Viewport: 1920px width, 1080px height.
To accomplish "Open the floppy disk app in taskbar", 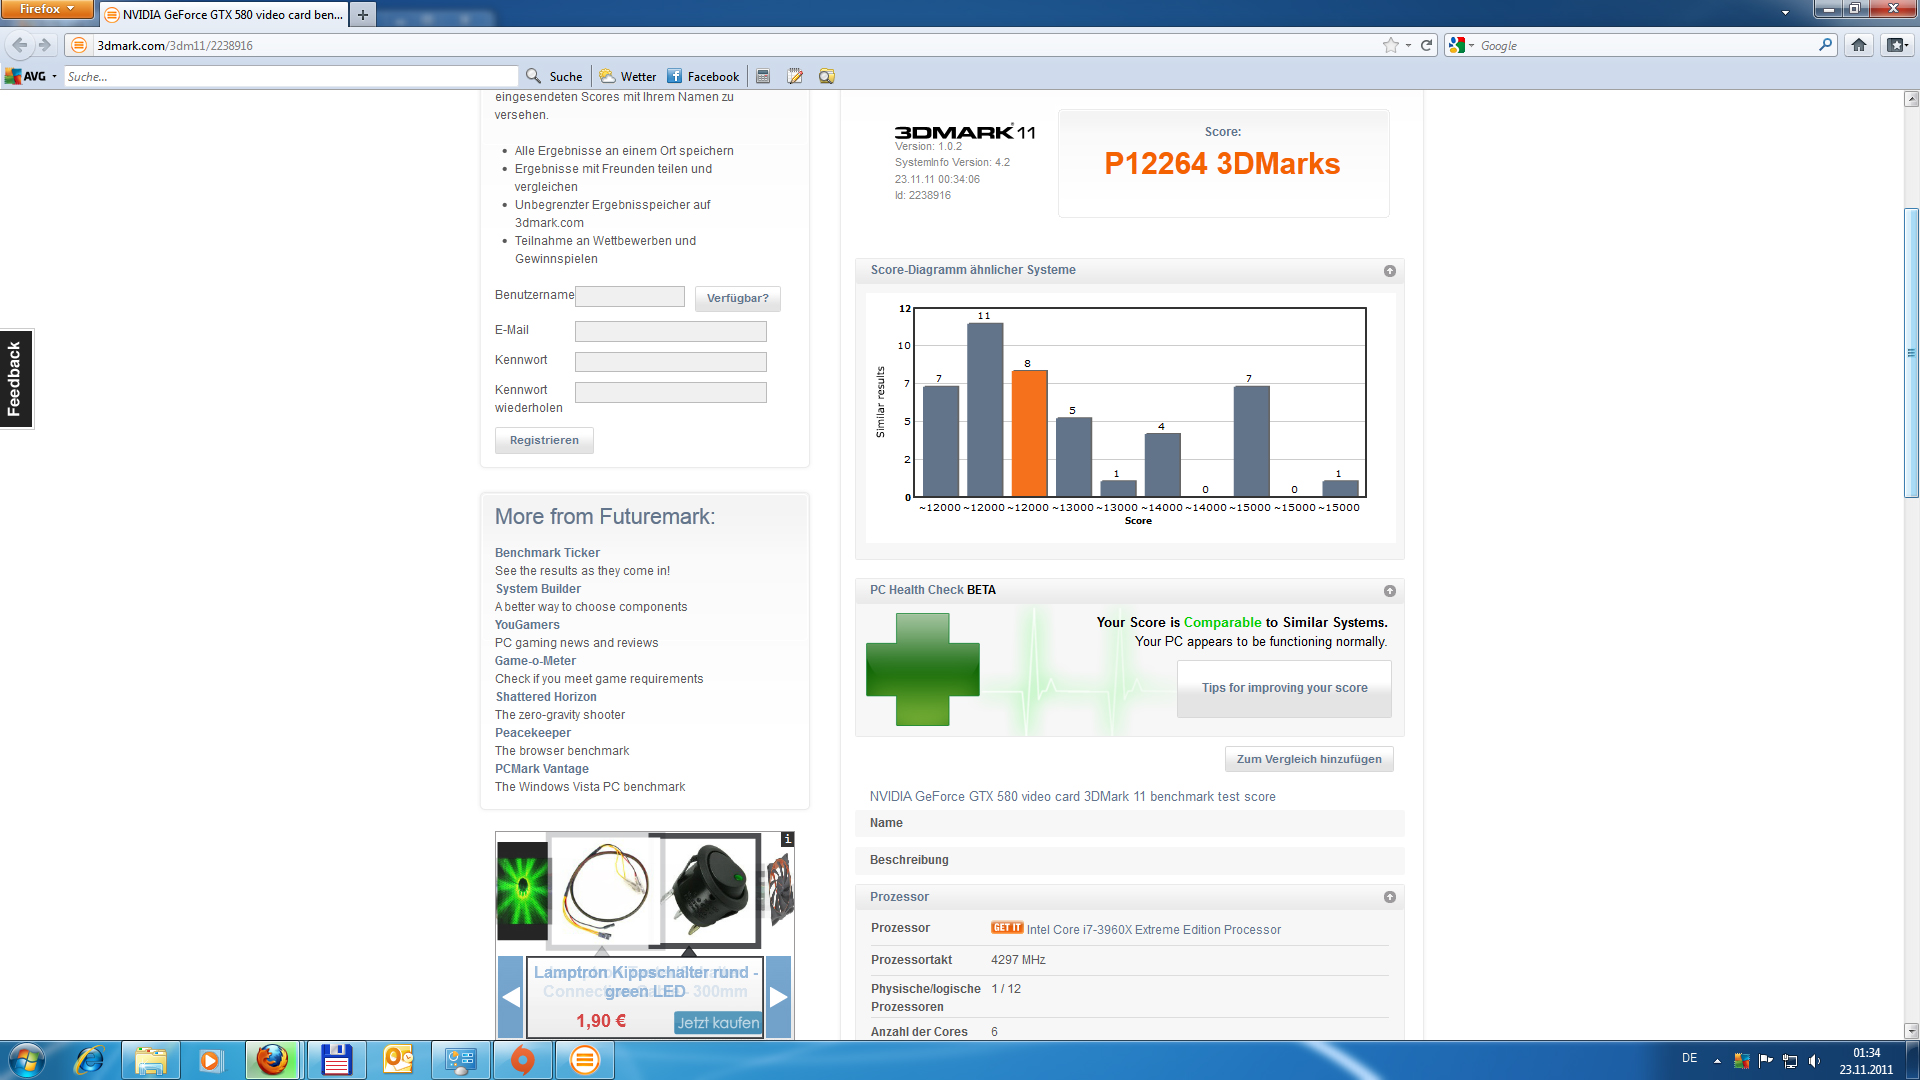I will pyautogui.click(x=336, y=1060).
